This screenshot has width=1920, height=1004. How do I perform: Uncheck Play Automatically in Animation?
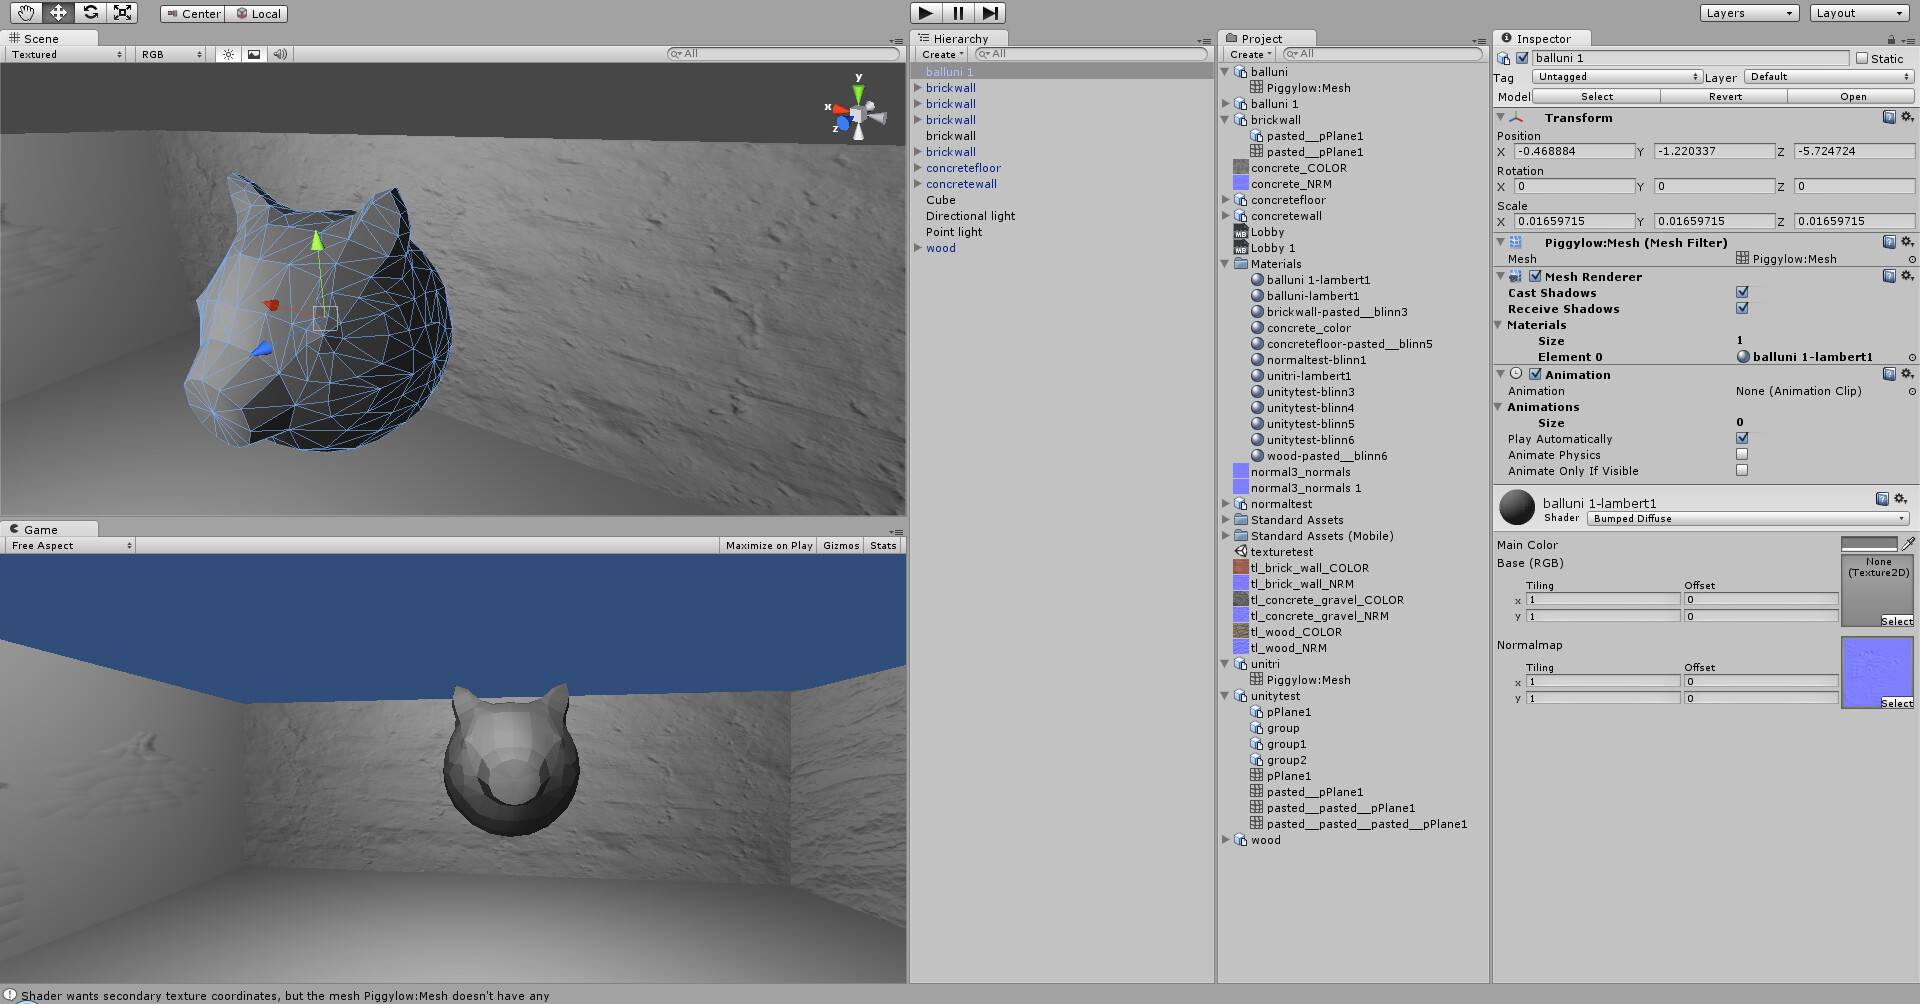click(1742, 438)
